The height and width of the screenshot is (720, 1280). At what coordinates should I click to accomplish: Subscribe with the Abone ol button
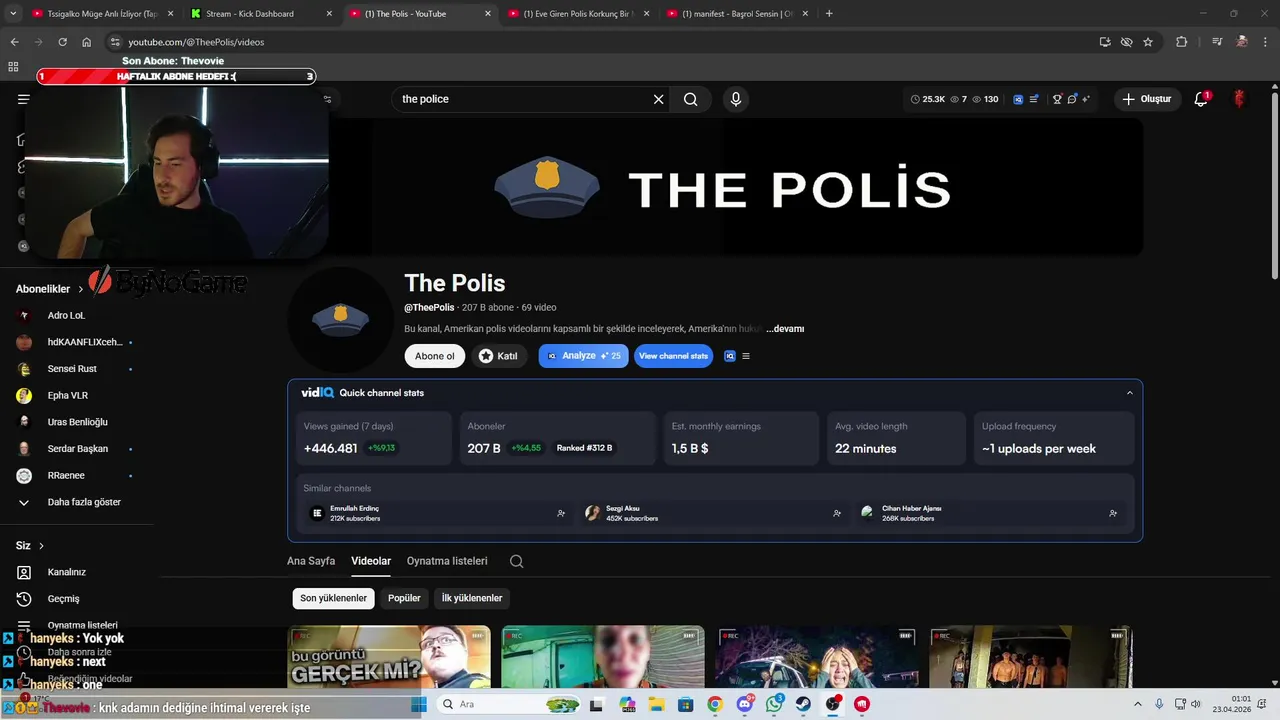point(435,356)
